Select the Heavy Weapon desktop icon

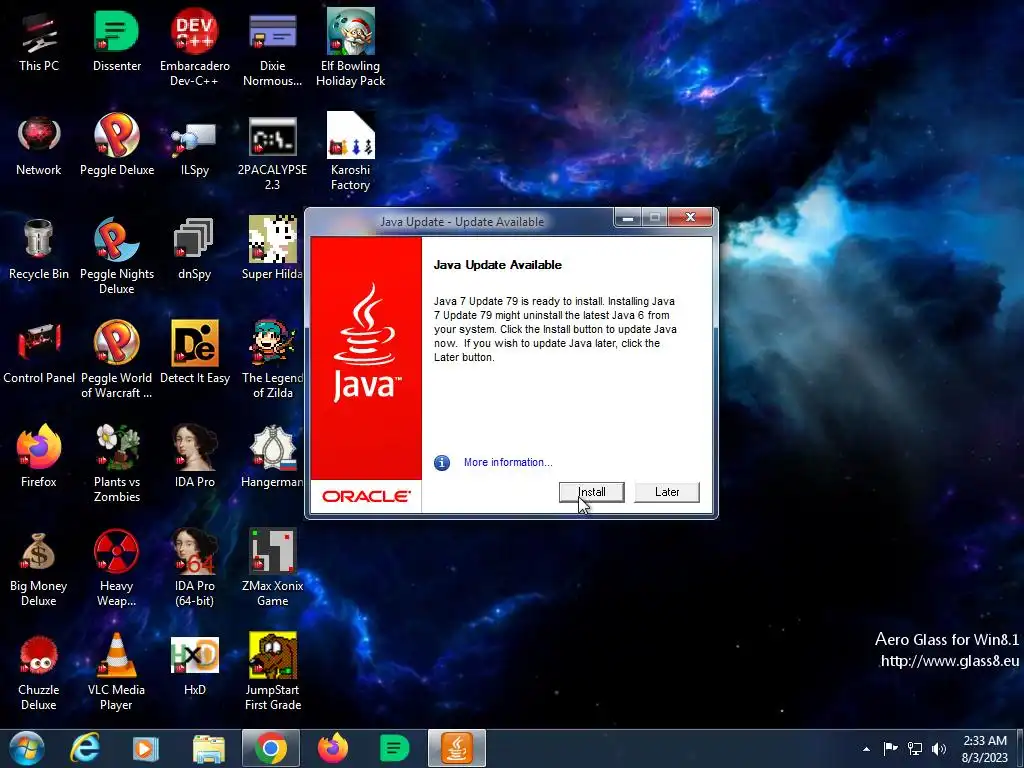[117, 568]
